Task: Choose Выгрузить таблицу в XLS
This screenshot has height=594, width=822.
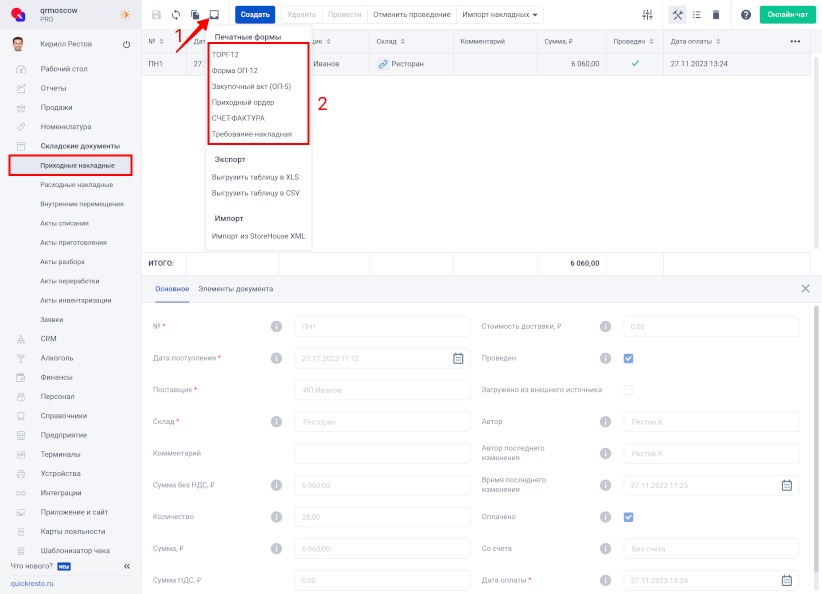Action: tap(255, 177)
